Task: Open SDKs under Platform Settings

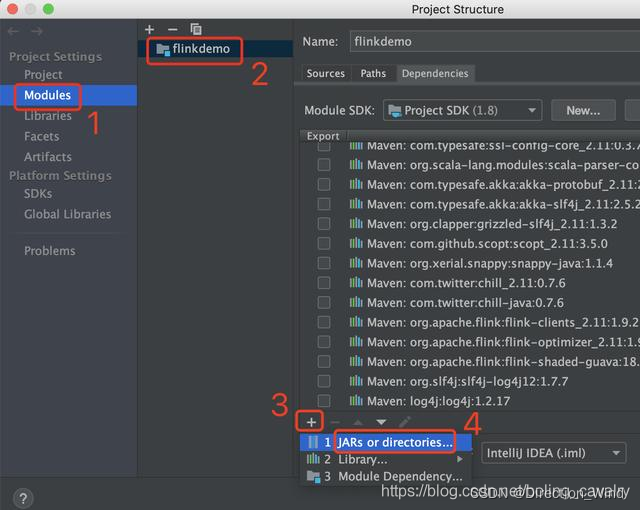Action: pos(38,193)
